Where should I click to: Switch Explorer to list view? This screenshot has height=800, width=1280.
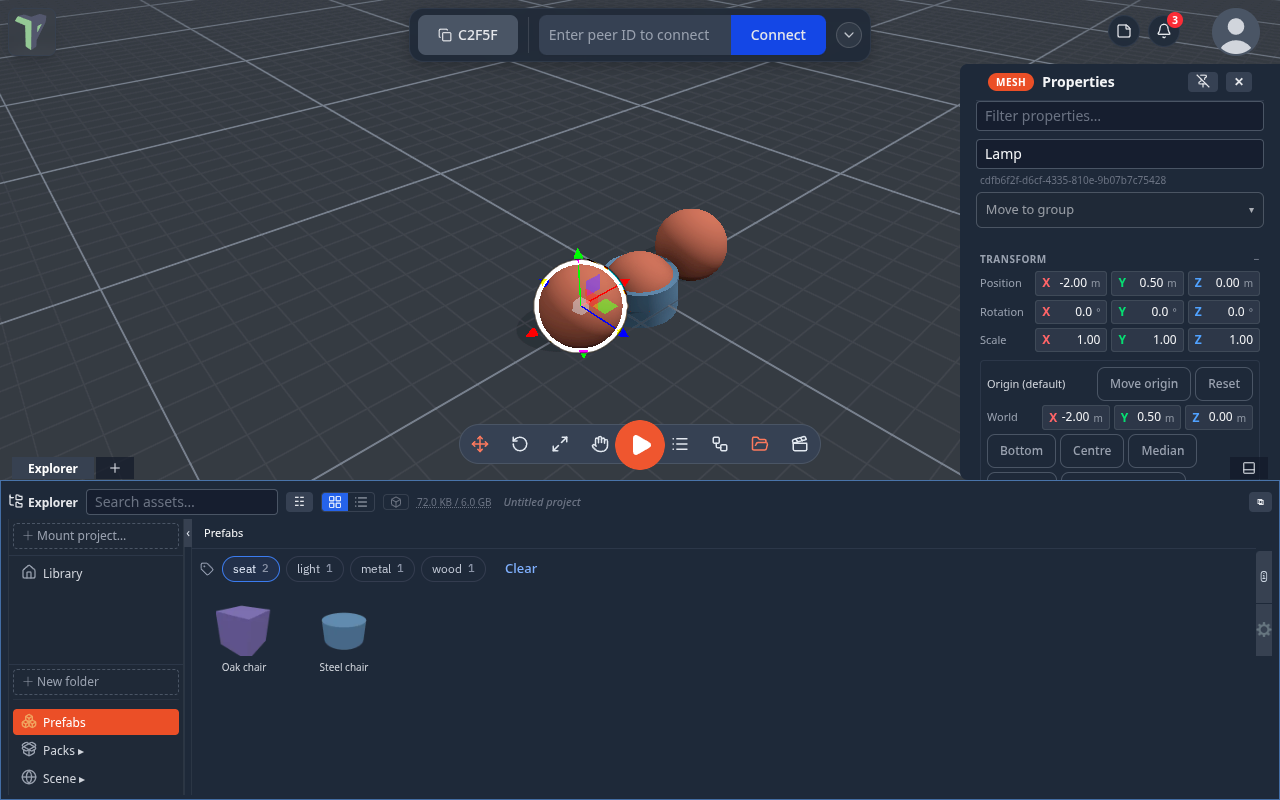pyautogui.click(x=362, y=502)
